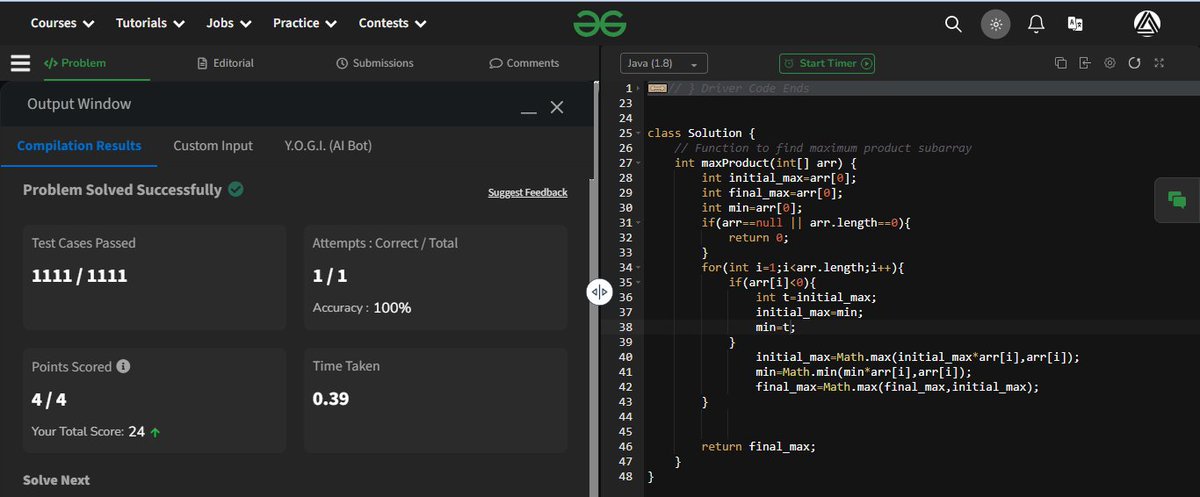Collapse the fold arrow at line 31
This screenshot has width=1200, height=497.
tap(639, 223)
